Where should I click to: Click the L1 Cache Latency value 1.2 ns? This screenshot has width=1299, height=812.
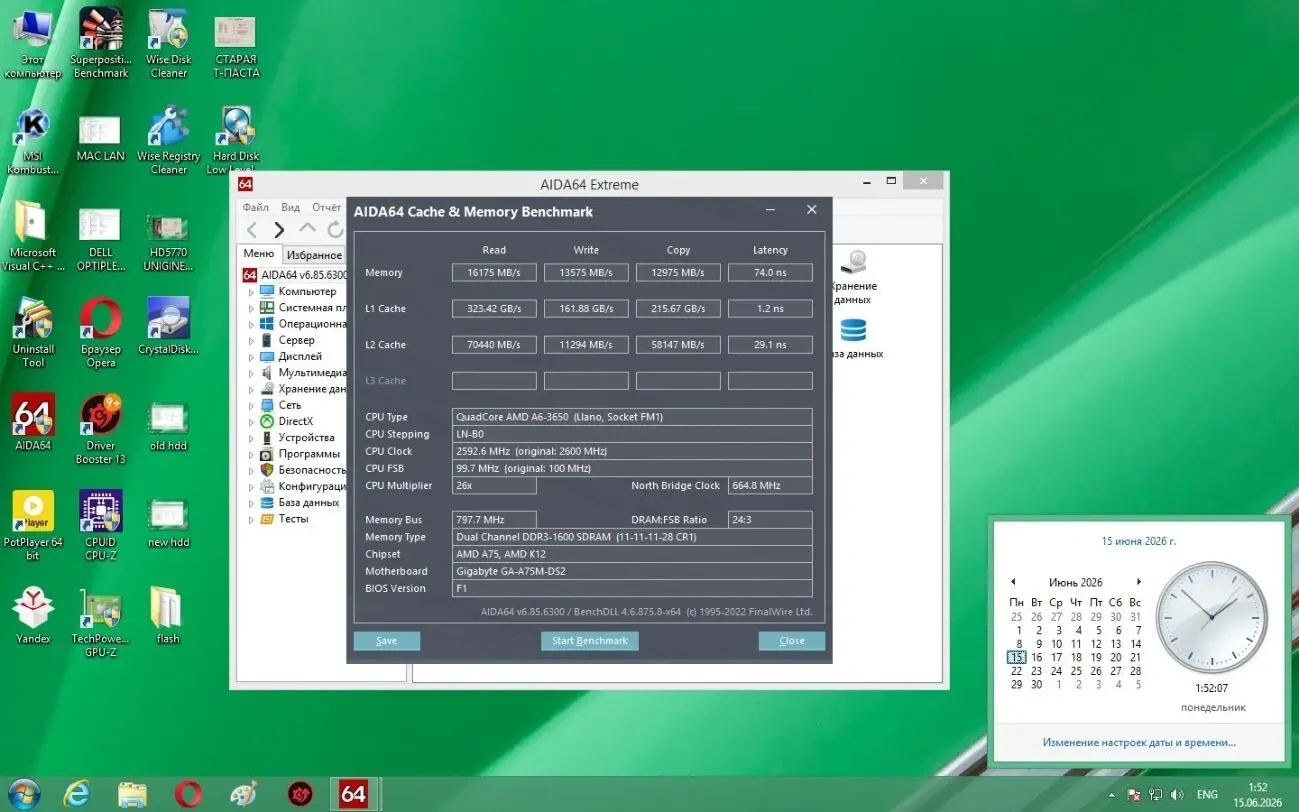770,308
